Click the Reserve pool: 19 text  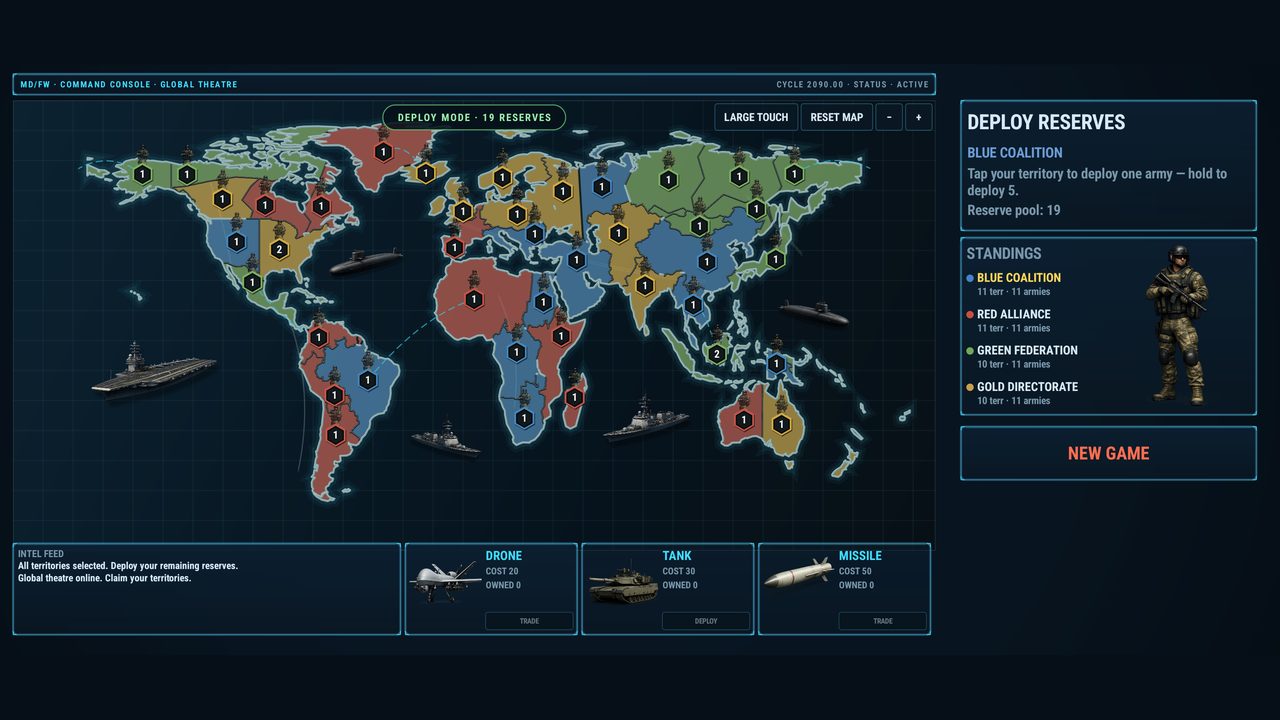click(x=1014, y=211)
